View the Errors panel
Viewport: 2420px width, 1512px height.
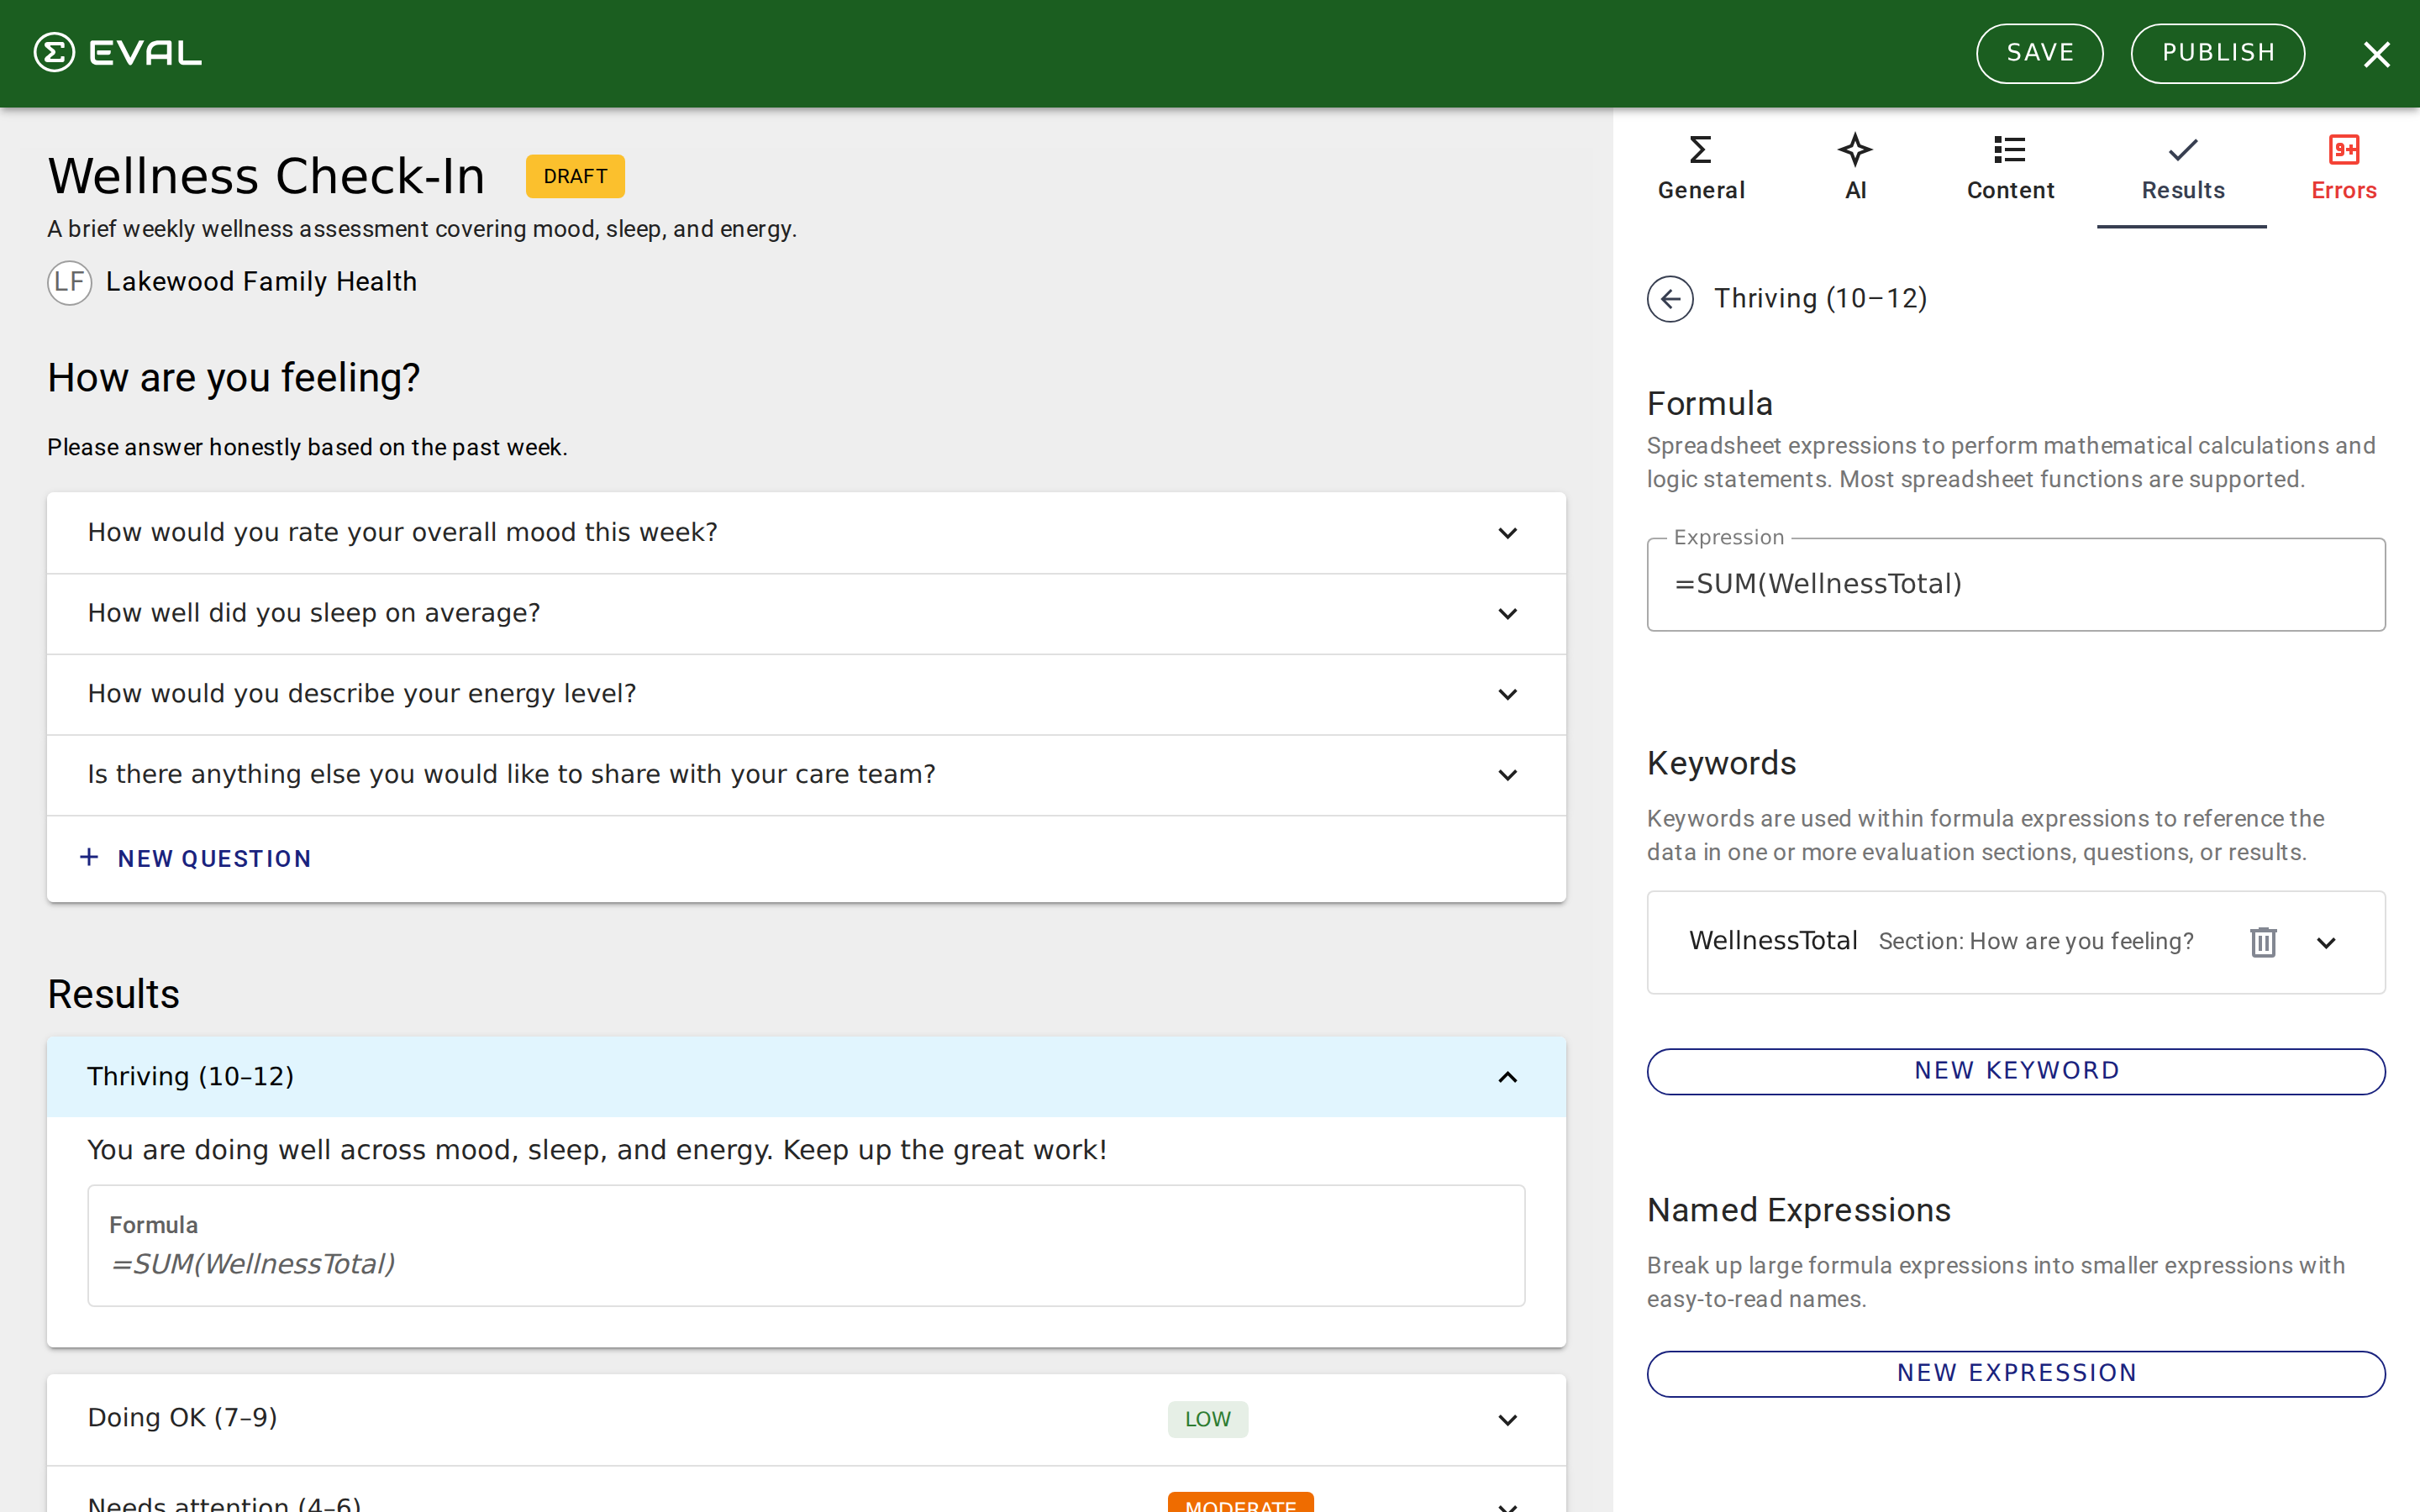pos(2344,165)
